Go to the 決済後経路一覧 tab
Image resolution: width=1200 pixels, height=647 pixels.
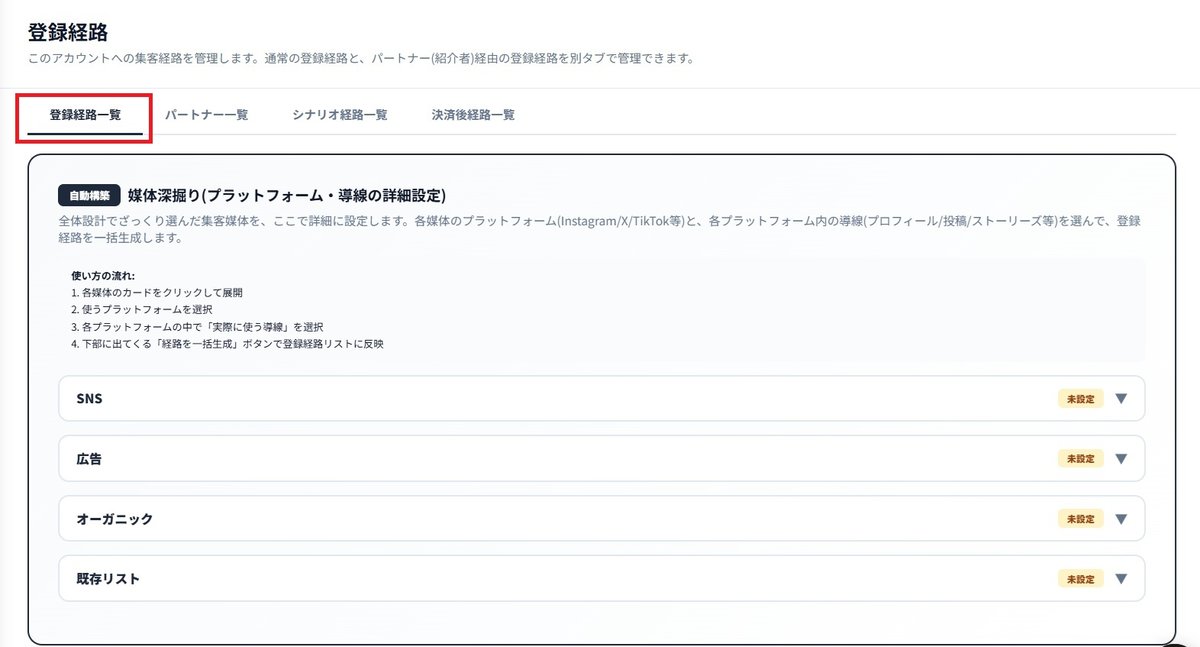(x=474, y=115)
